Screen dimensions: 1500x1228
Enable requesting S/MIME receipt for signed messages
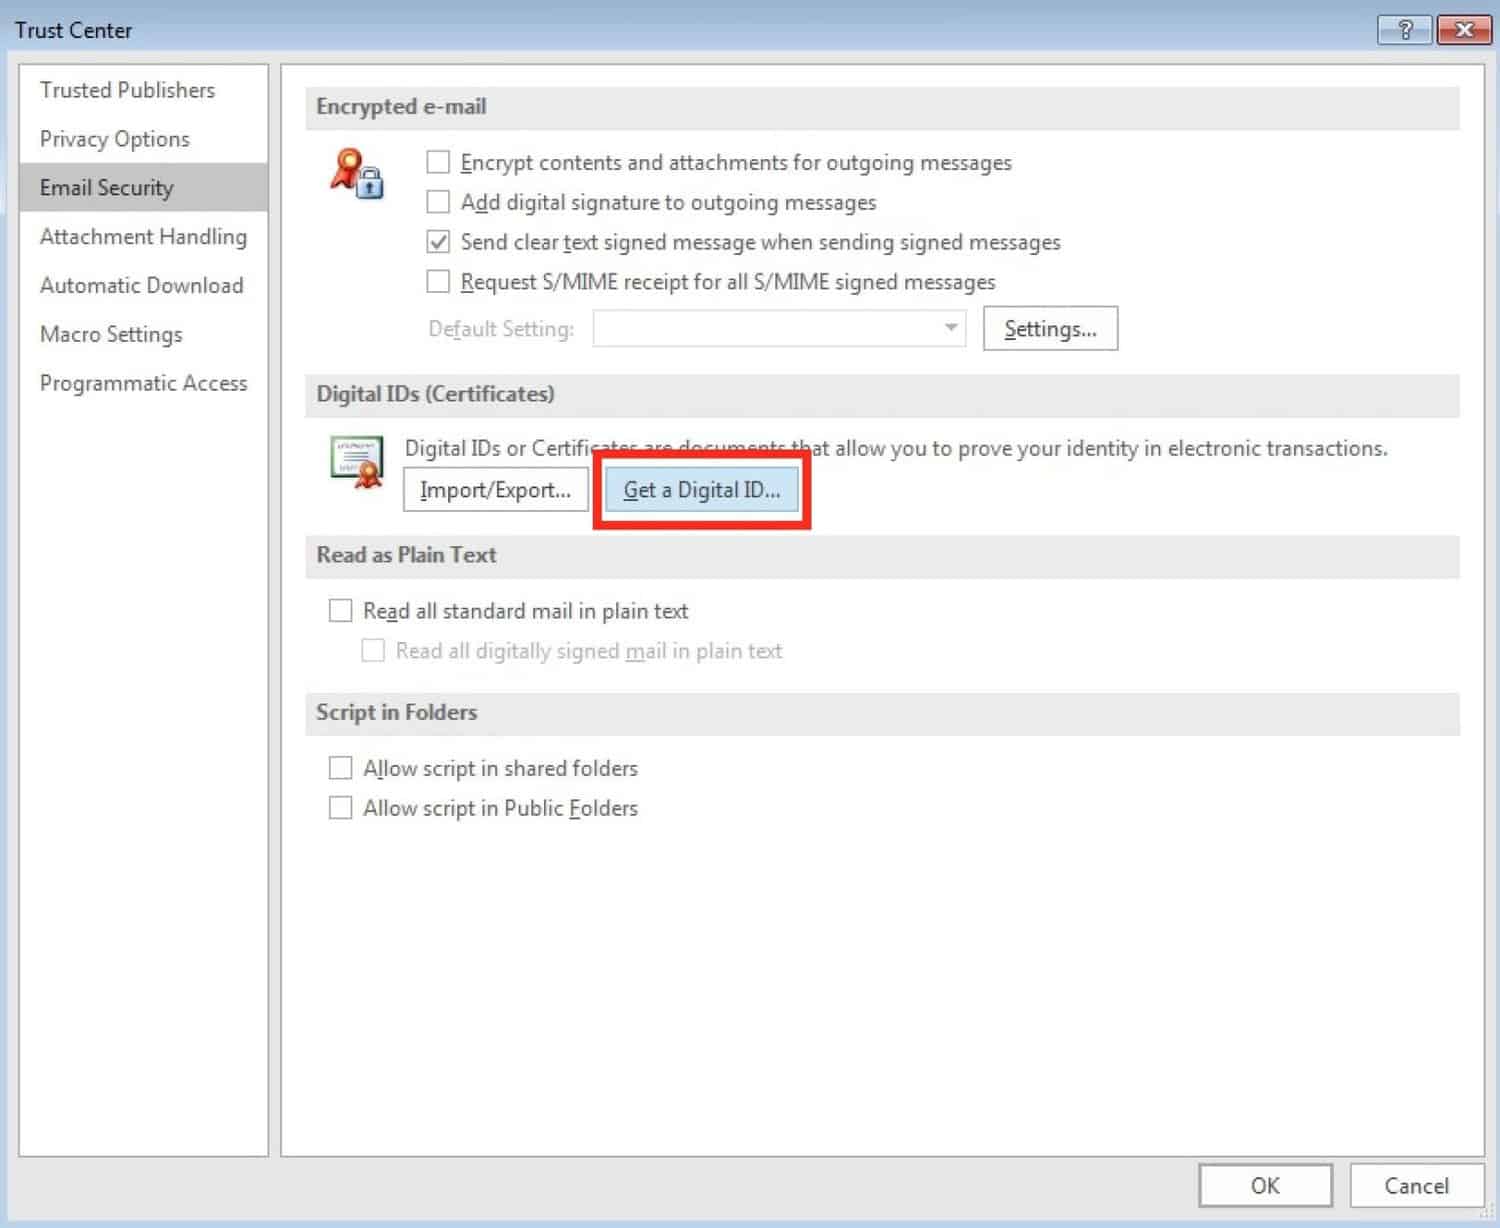coord(438,281)
